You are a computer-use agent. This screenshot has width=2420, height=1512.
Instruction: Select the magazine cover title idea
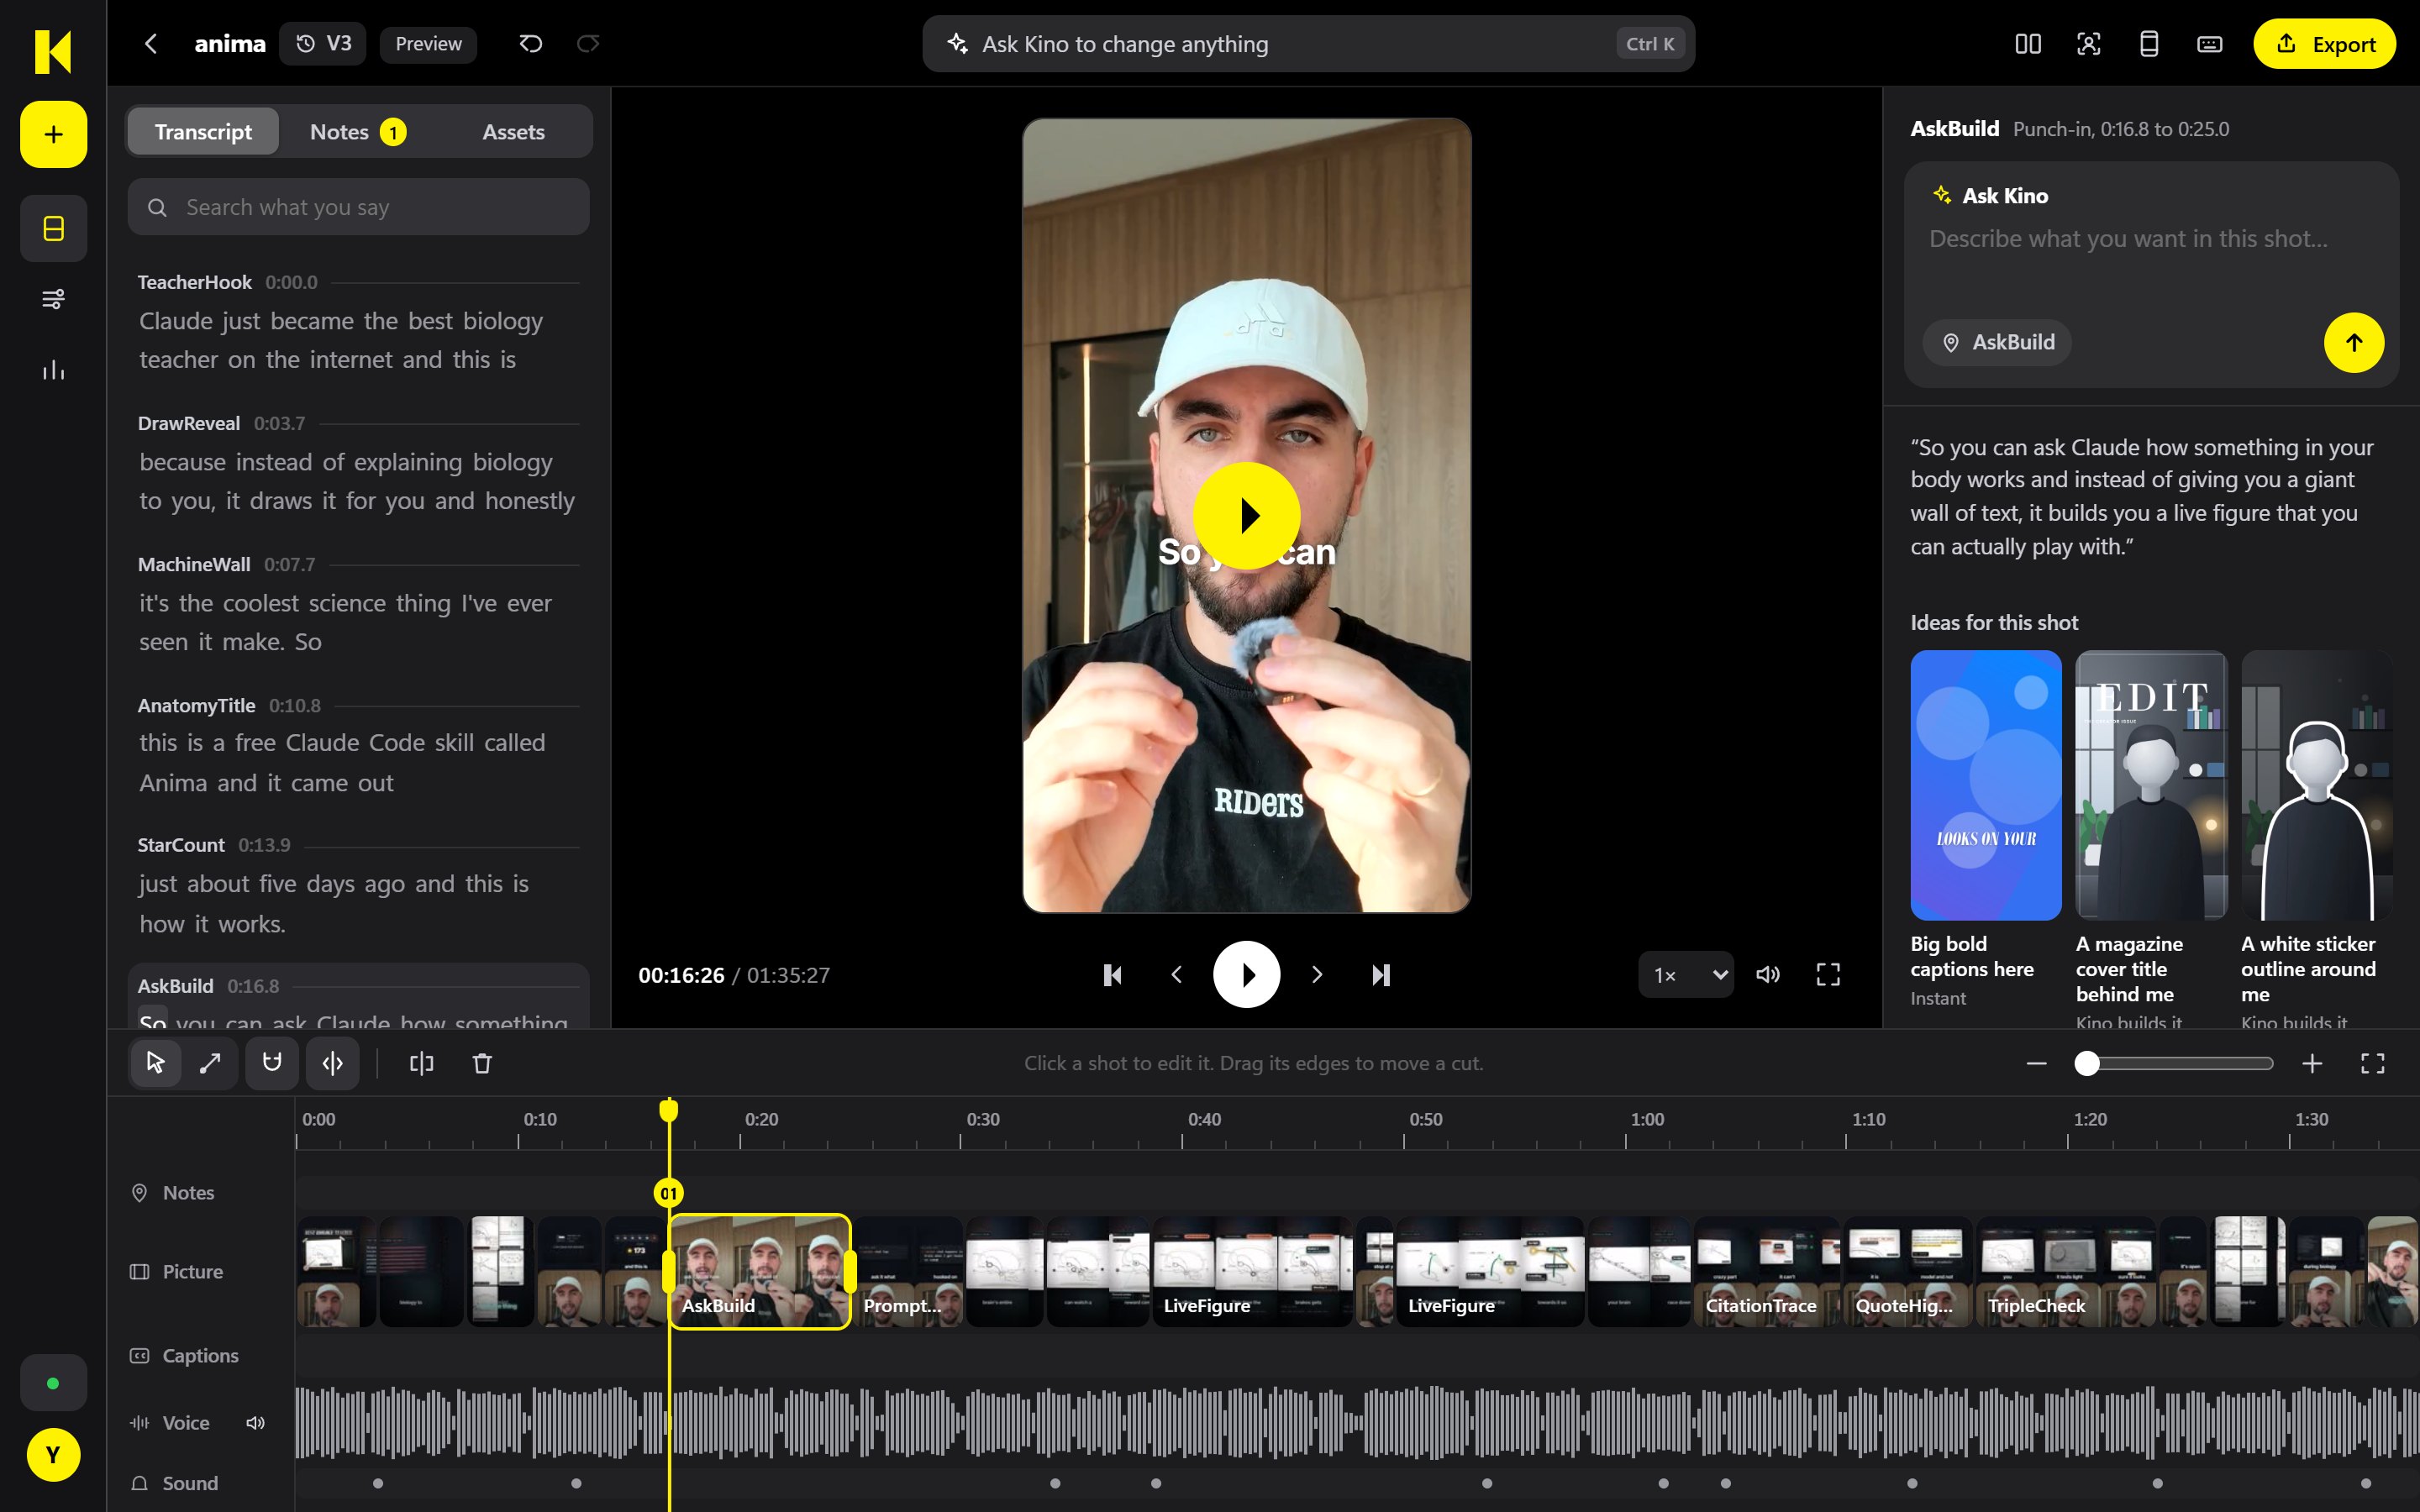(x=2150, y=838)
